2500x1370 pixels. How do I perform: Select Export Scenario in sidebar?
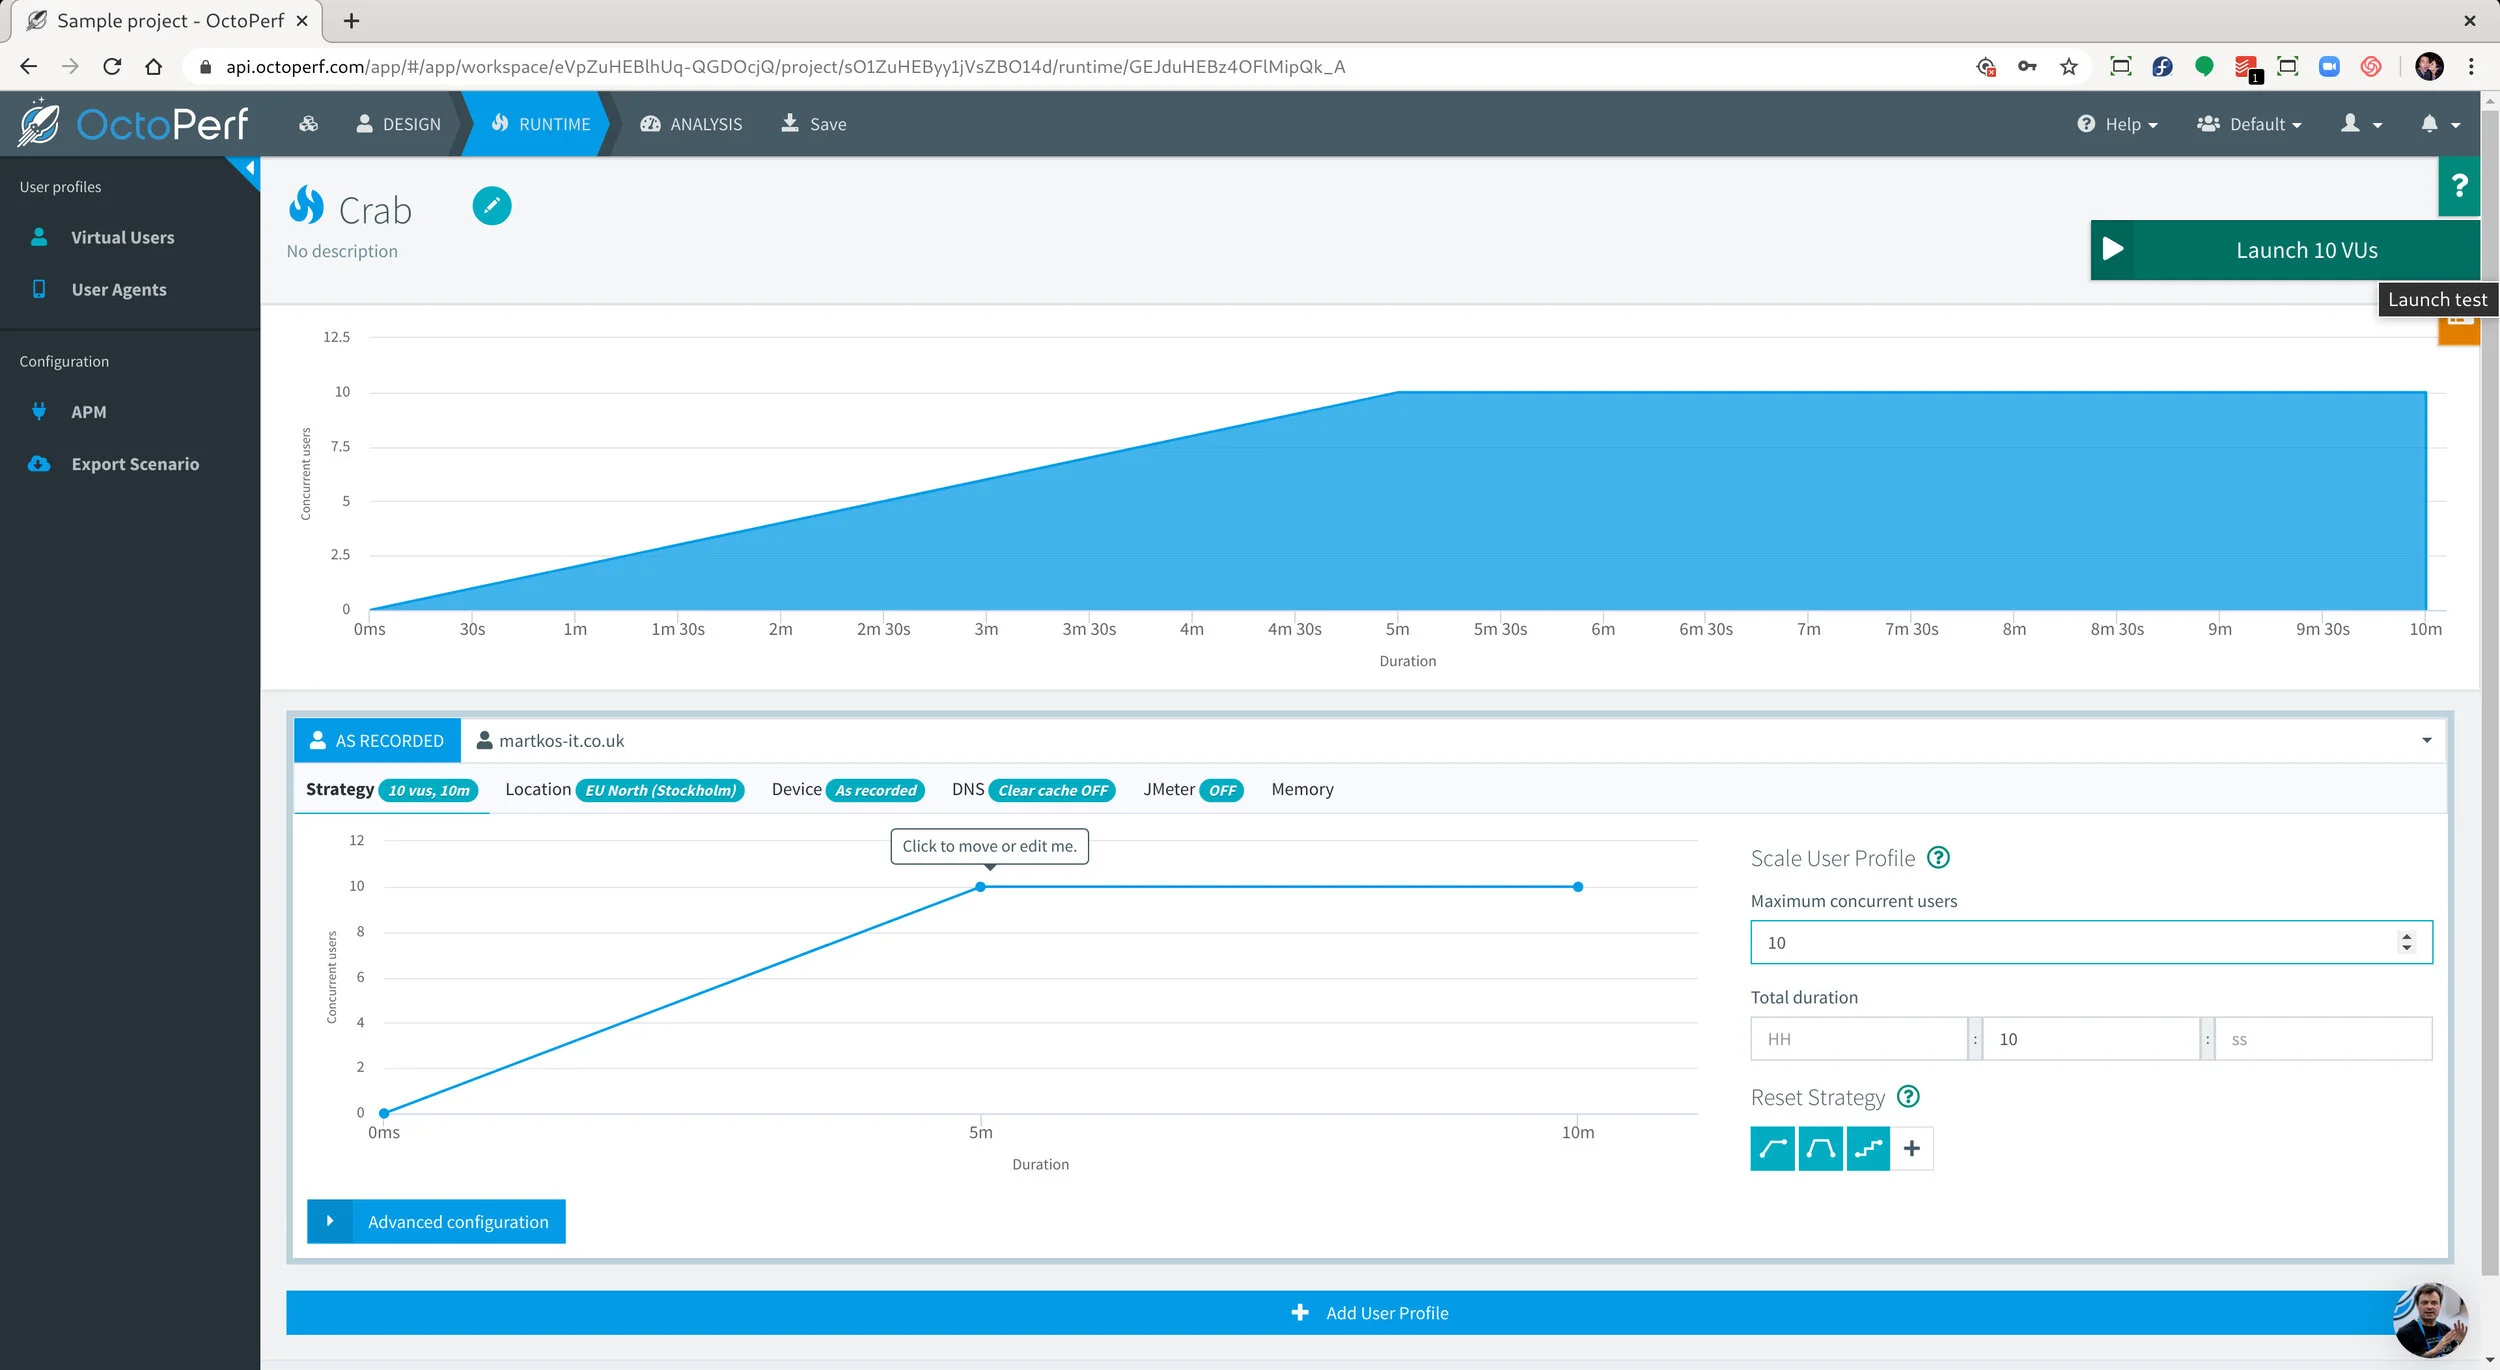(x=135, y=463)
